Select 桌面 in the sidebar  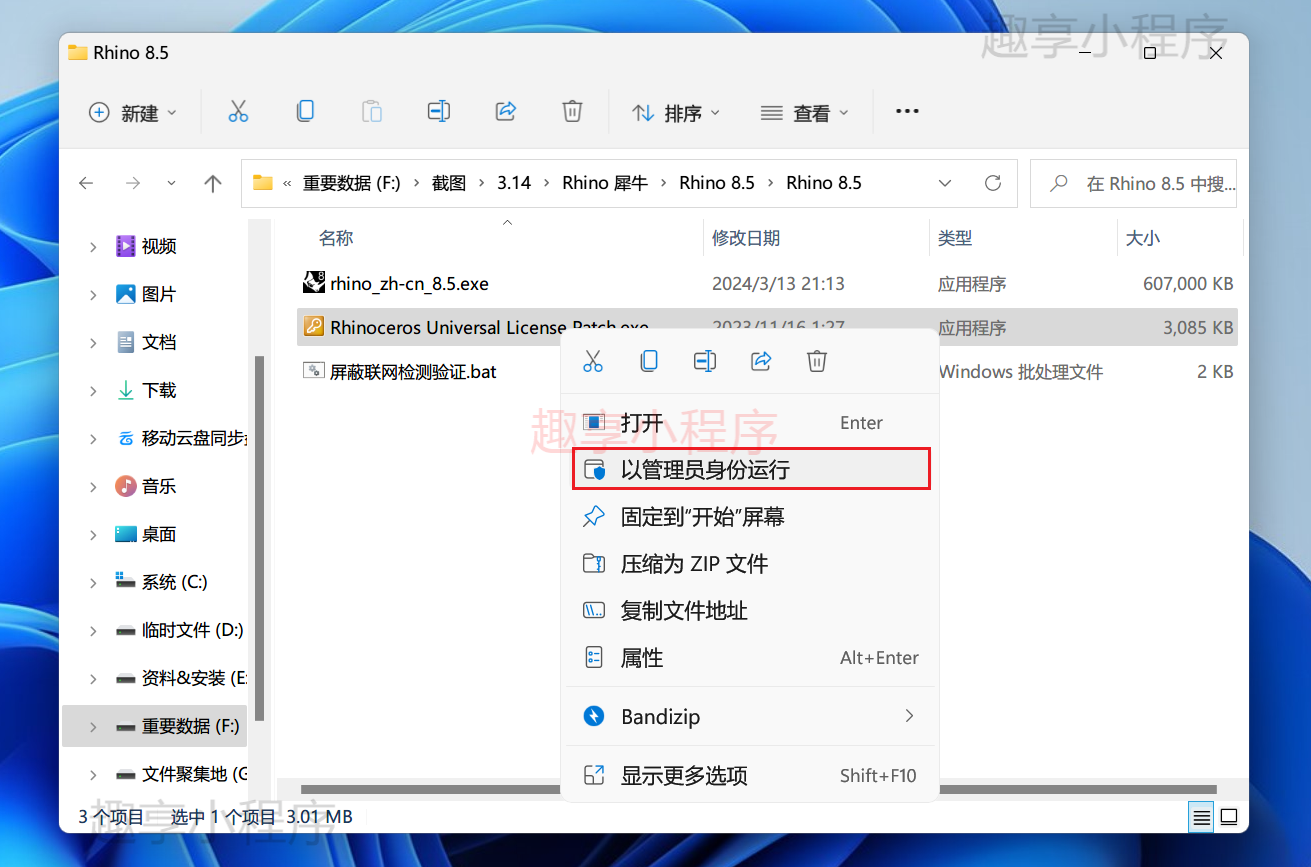coord(159,534)
